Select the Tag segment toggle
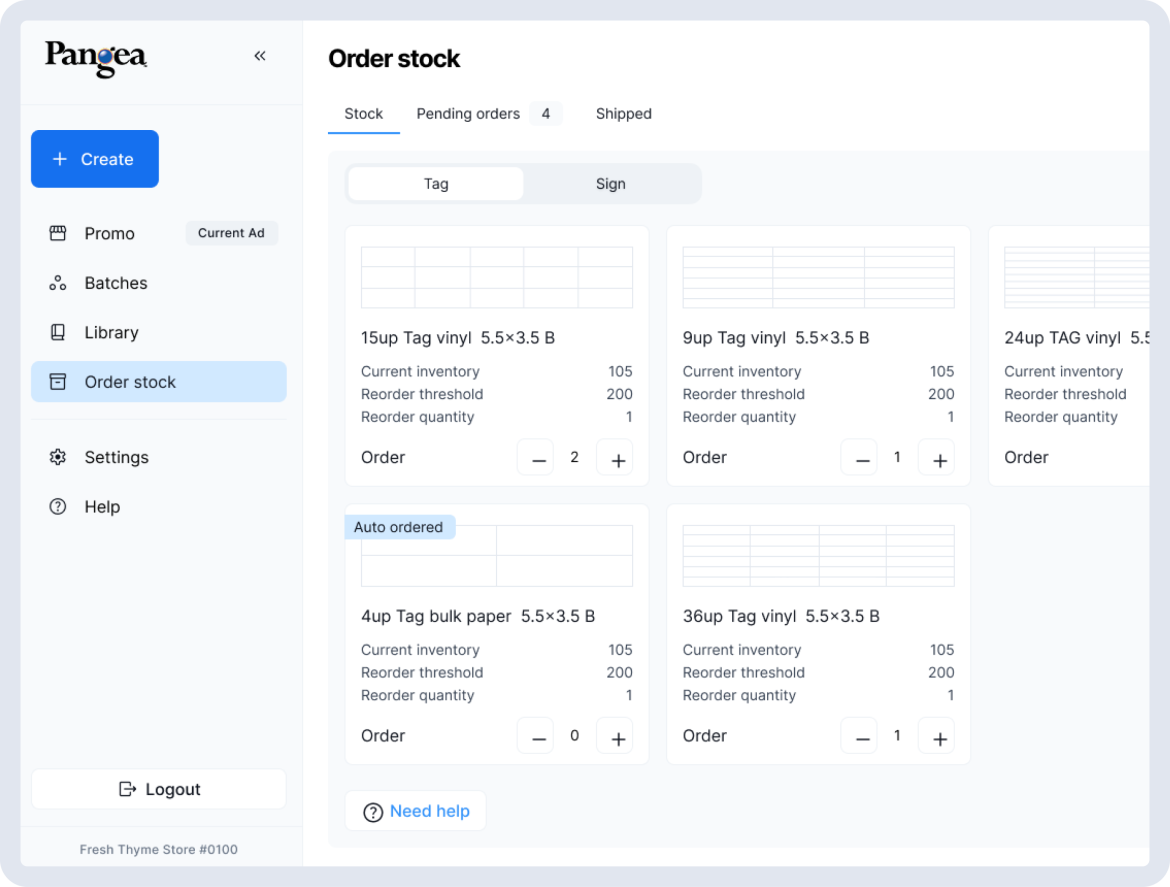This screenshot has height=887, width=1170. point(436,184)
